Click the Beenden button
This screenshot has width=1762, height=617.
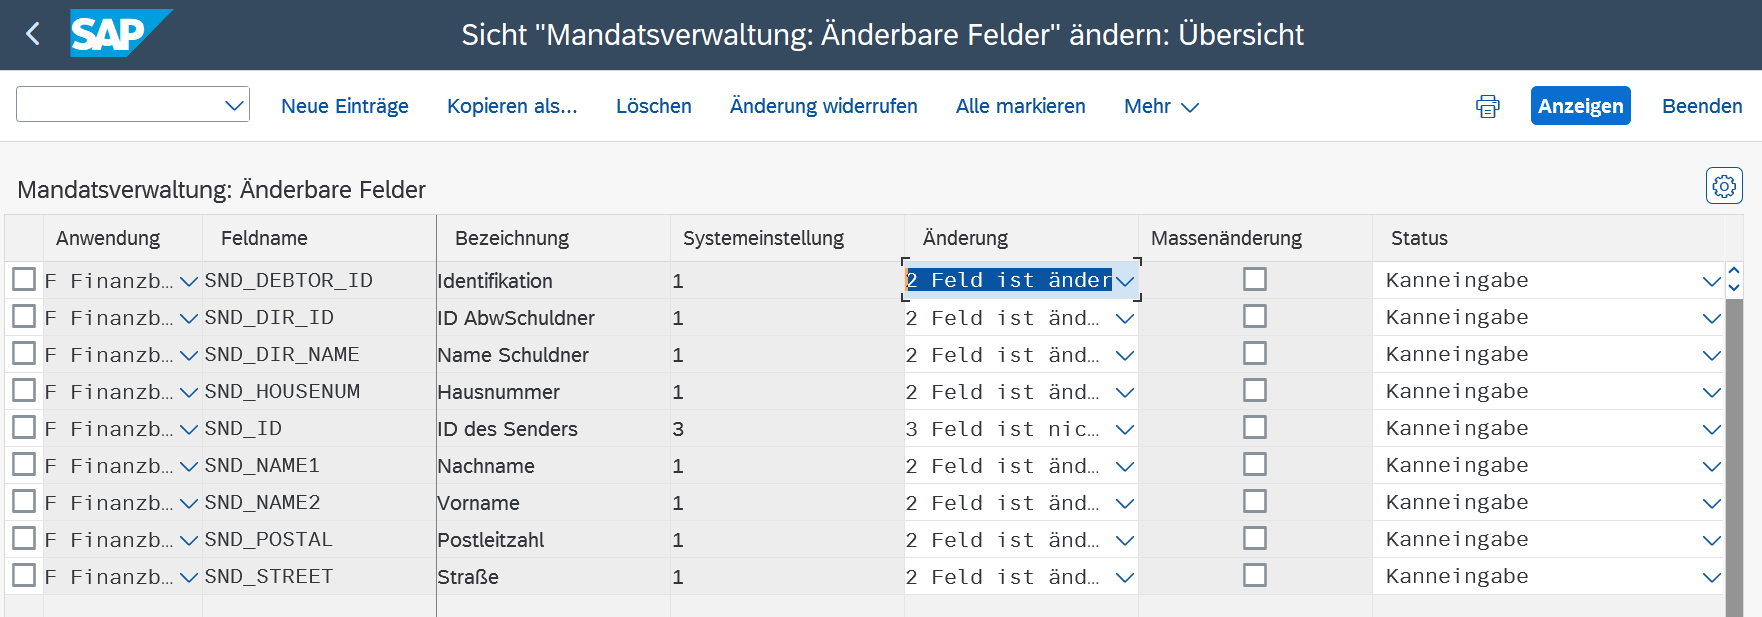click(1701, 106)
